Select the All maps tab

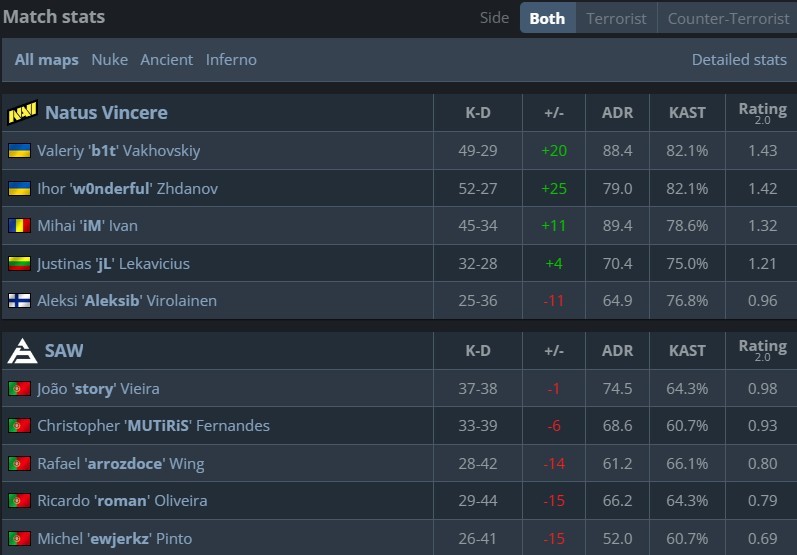tap(46, 60)
